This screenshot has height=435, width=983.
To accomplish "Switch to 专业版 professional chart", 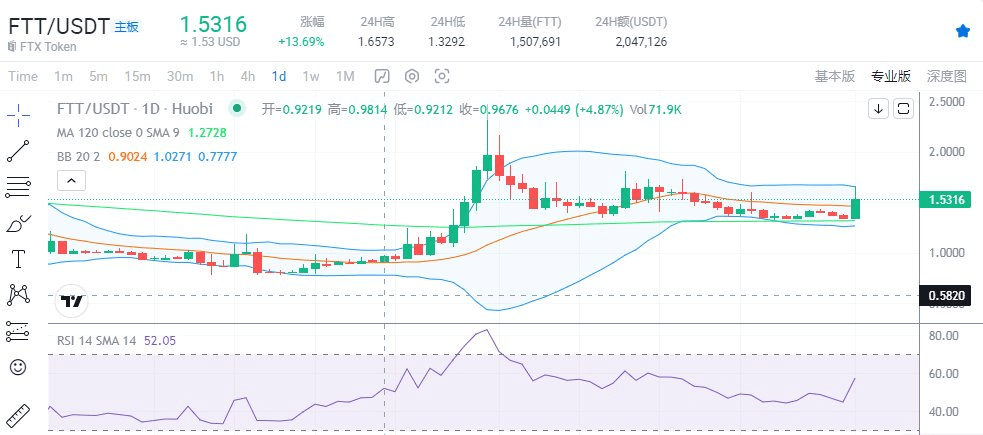I will (890, 76).
